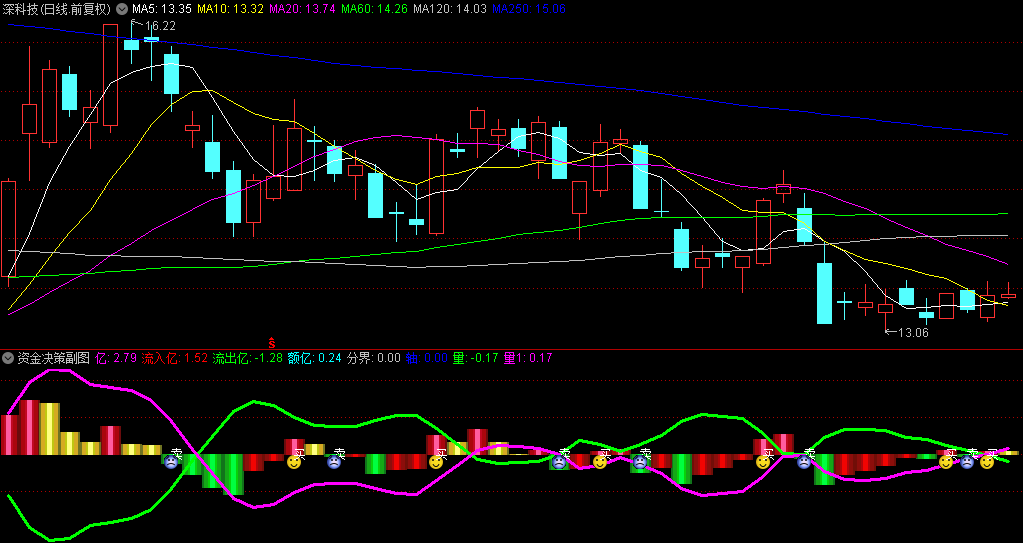Click the MA120: 14.03 label

(x=450, y=9)
